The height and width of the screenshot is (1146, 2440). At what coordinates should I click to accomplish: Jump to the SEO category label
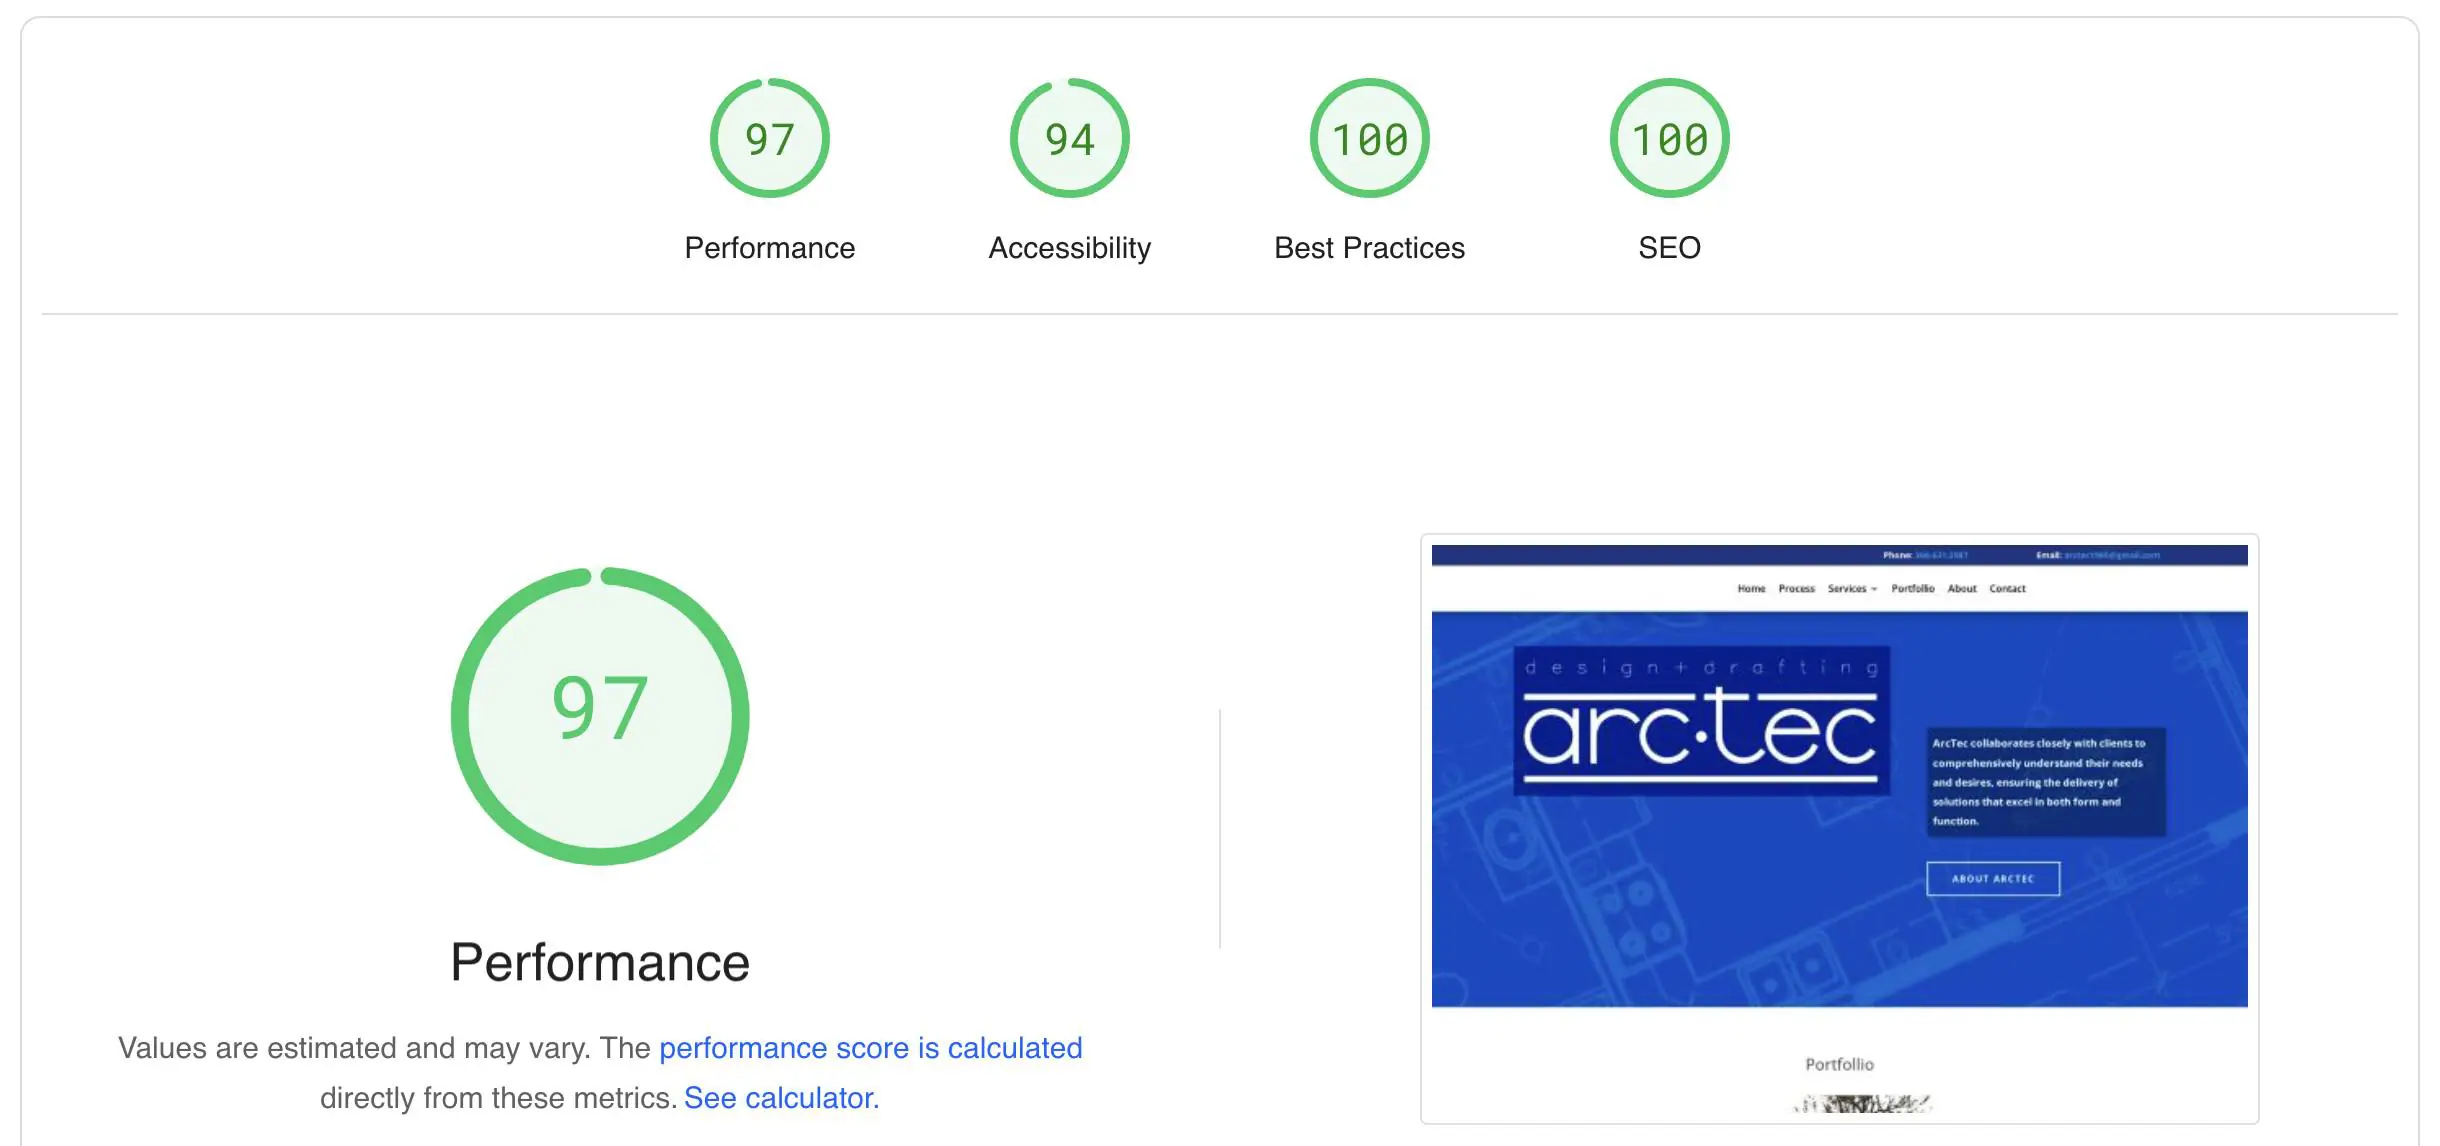tap(1669, 248)
